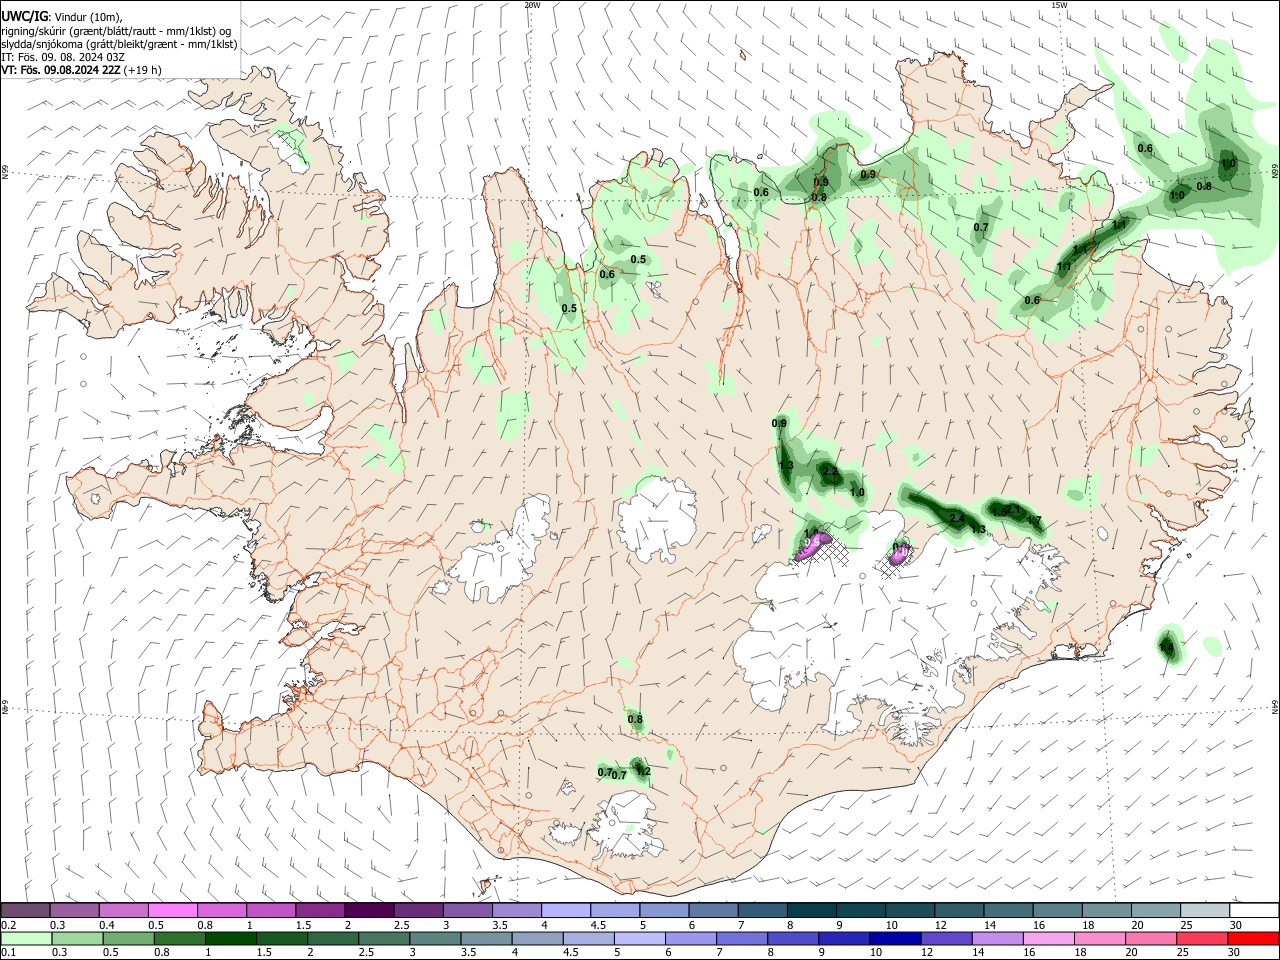The image size is (1280, 960).
Task: Pick the light pink 16–18 rain legend swatch
Action: (1050, 938)
